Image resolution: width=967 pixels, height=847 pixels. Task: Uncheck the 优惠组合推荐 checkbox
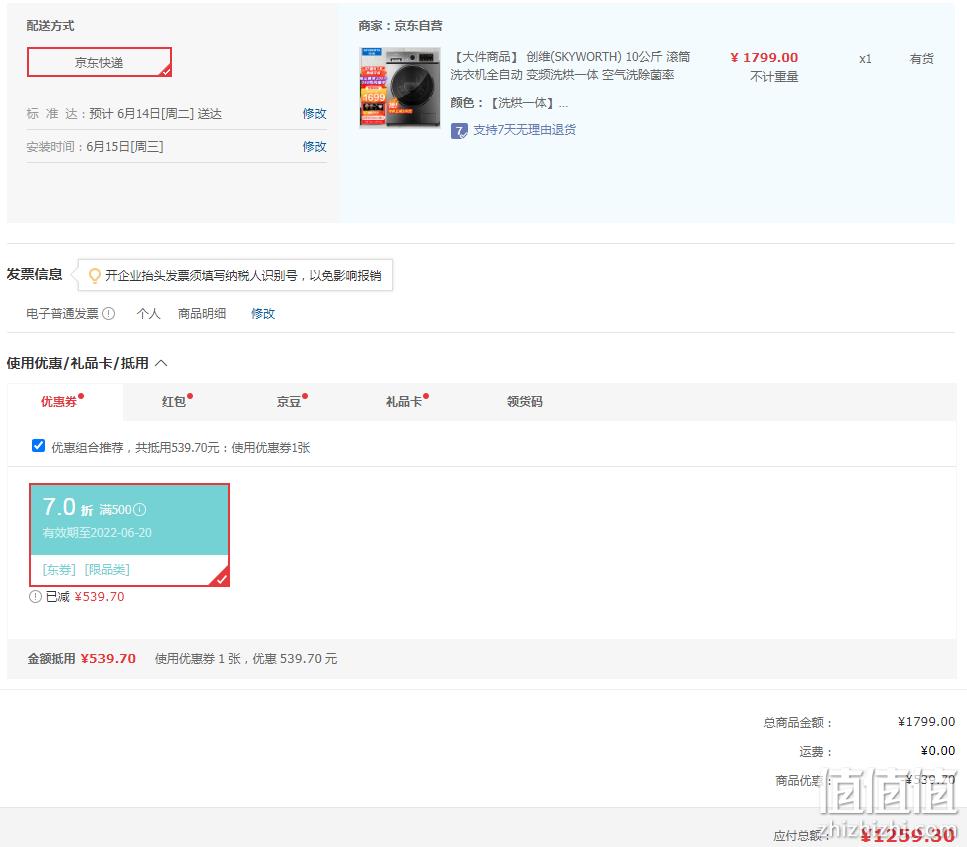(38, 445)
